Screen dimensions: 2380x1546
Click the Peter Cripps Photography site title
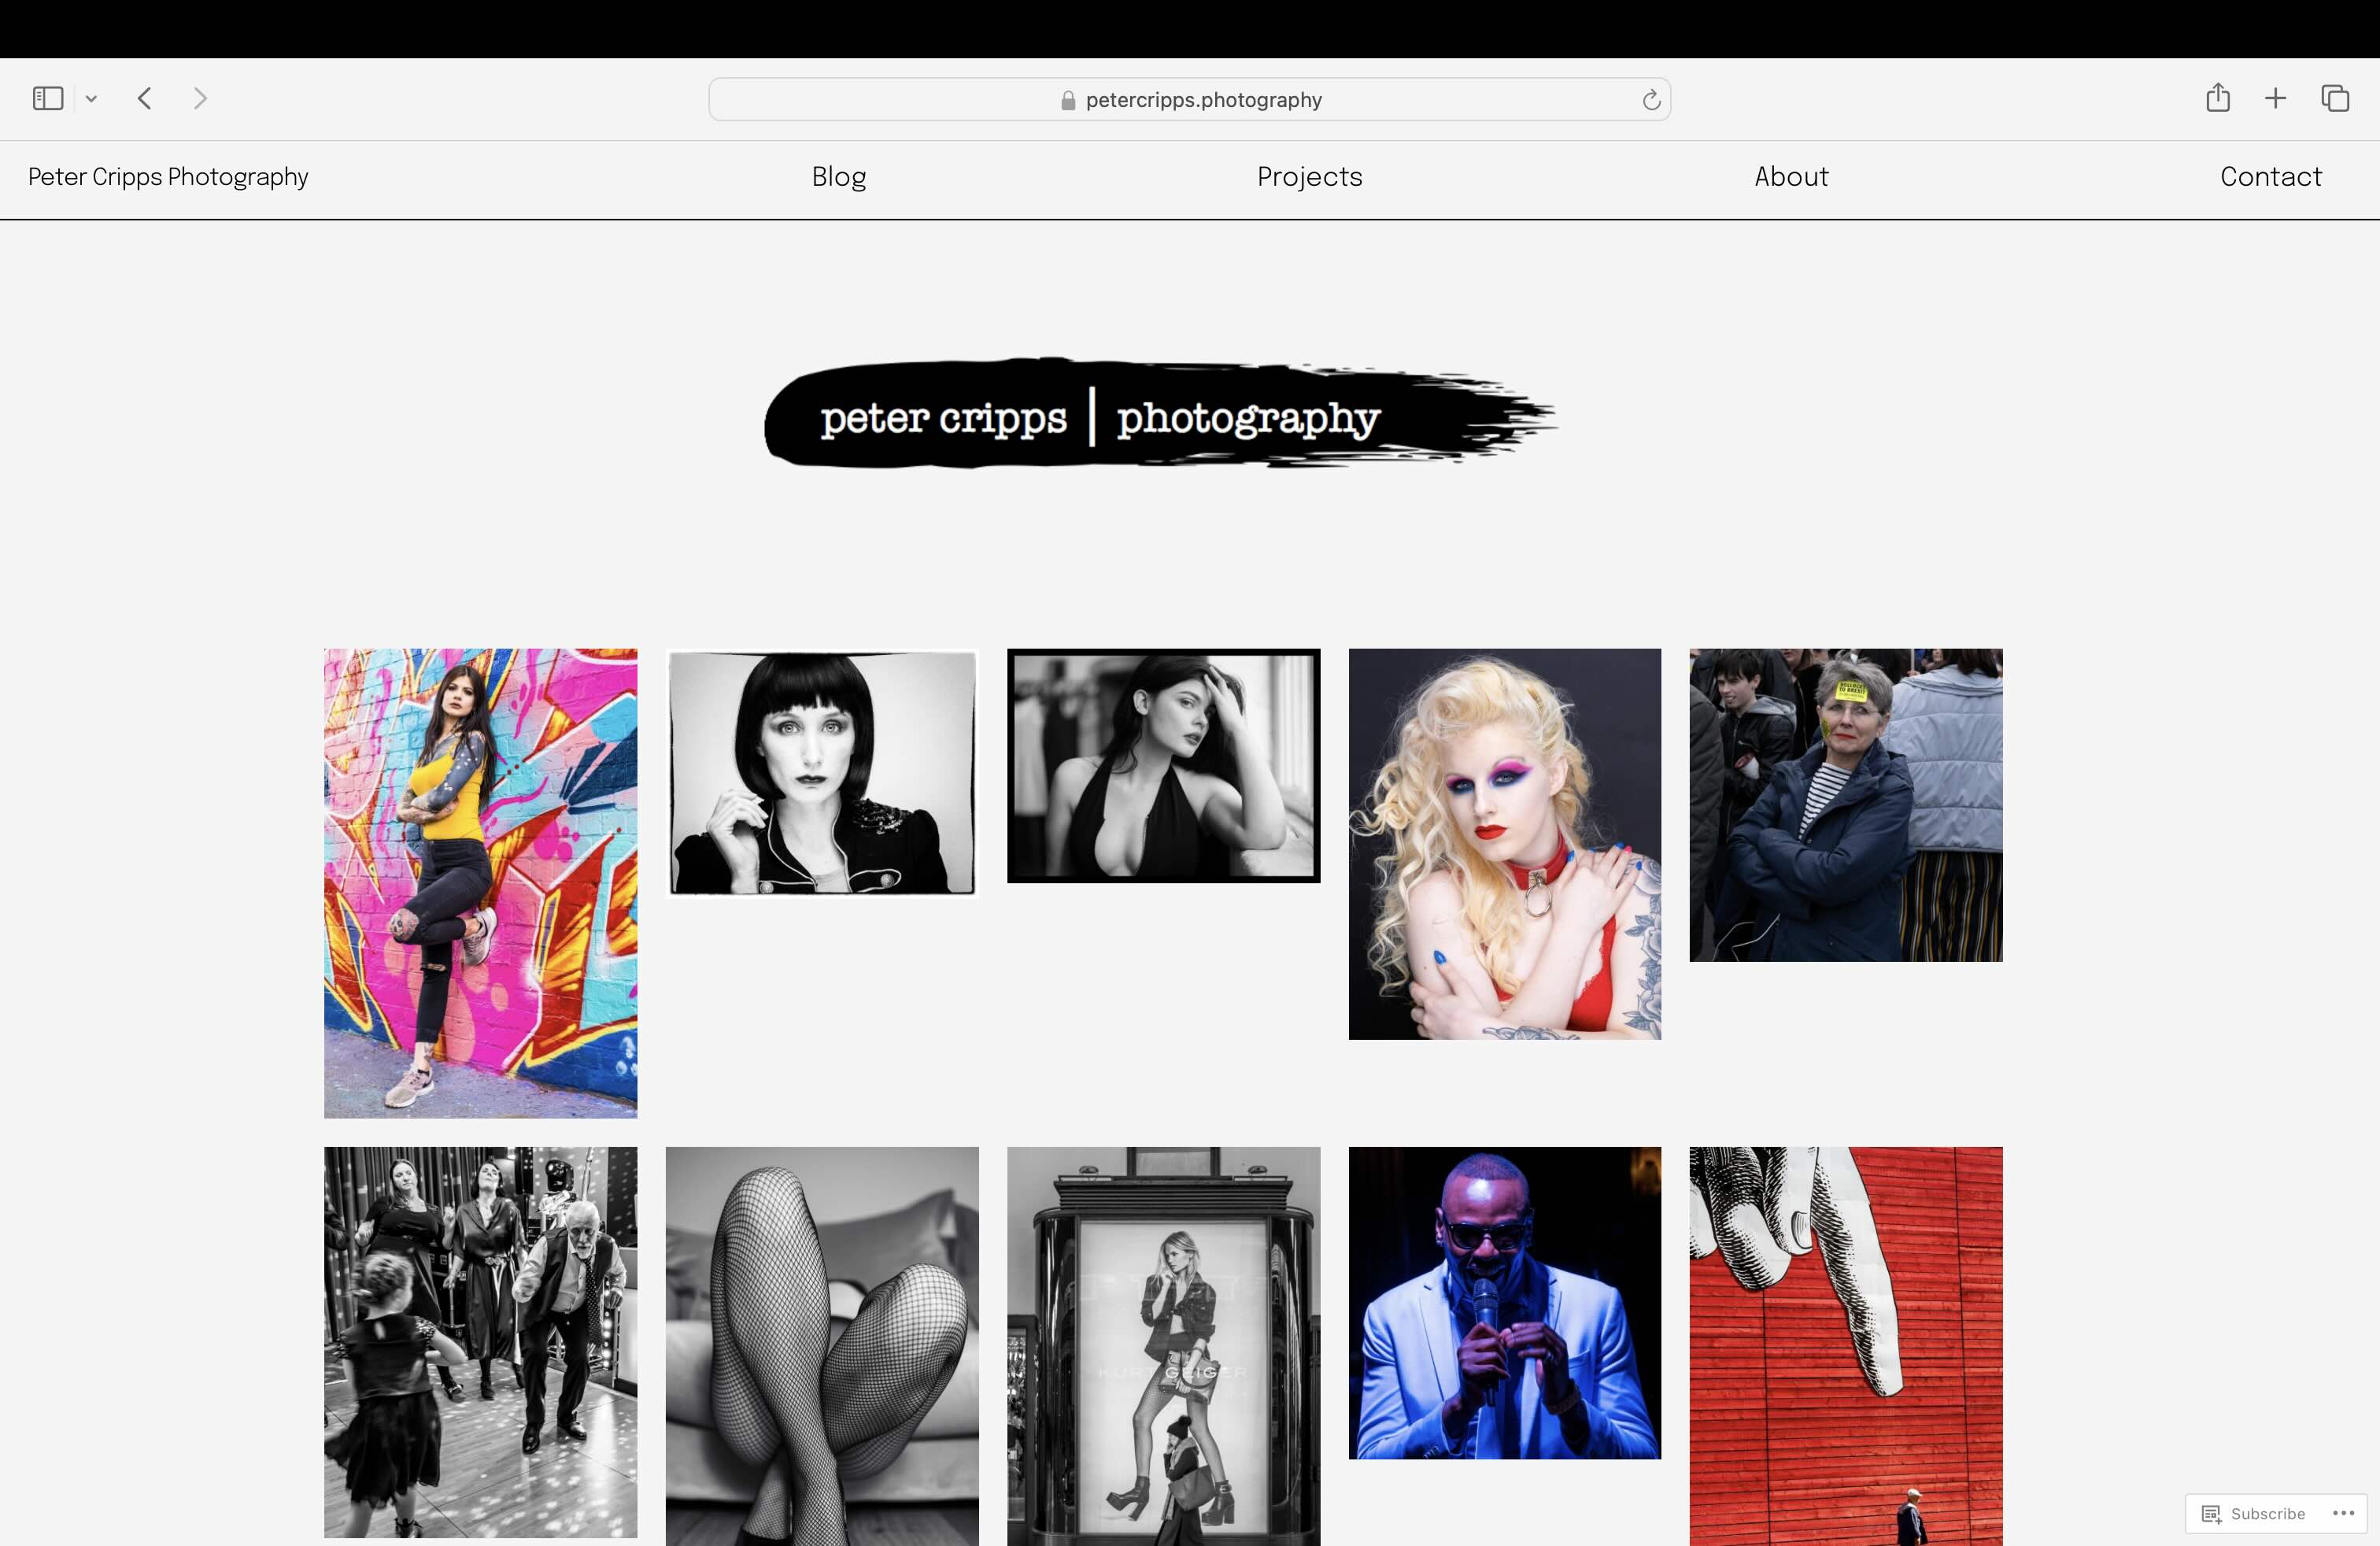pyautogui.click(x=168, y=177)
